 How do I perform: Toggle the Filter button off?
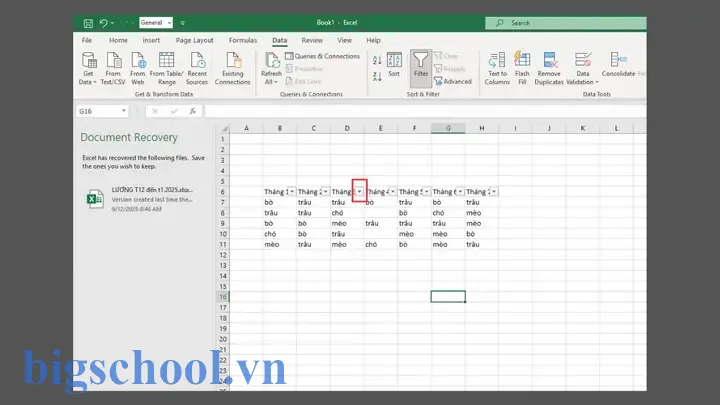click(421, 68)
